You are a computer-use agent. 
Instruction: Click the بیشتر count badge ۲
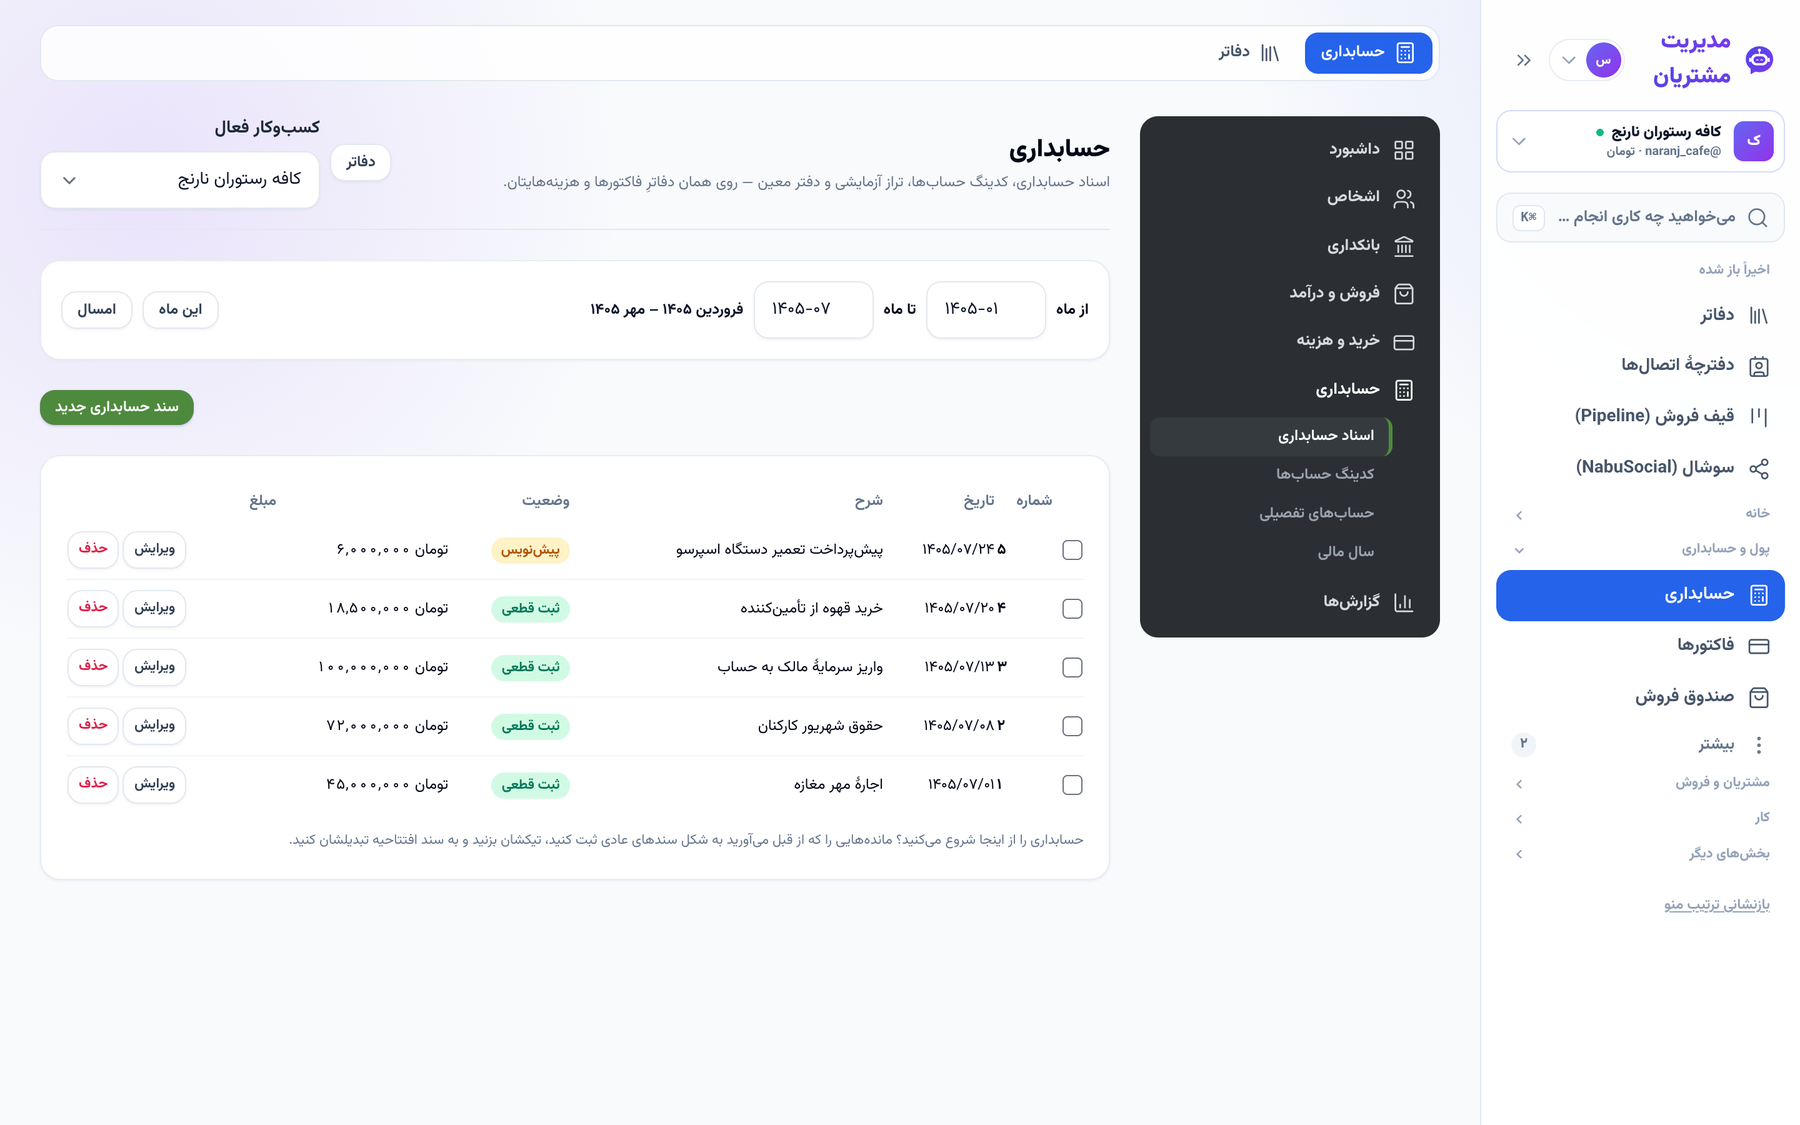point(1523,744)
